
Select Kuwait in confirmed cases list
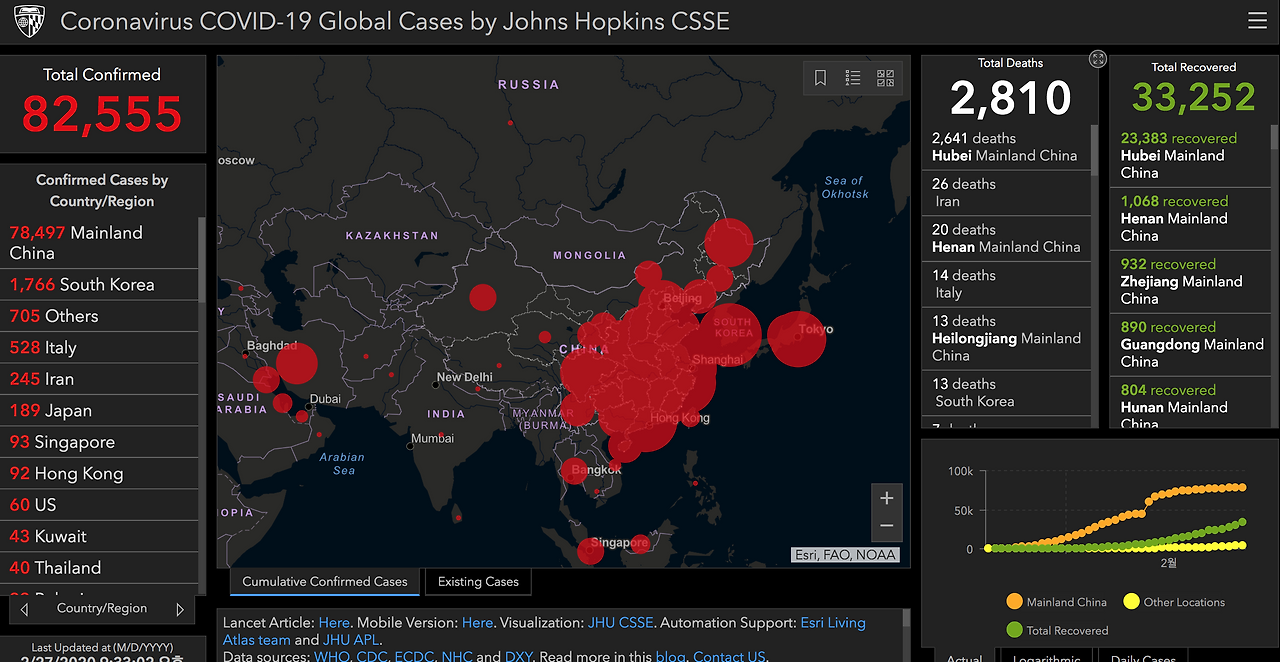pyautogui.click(x=100, y=537)
